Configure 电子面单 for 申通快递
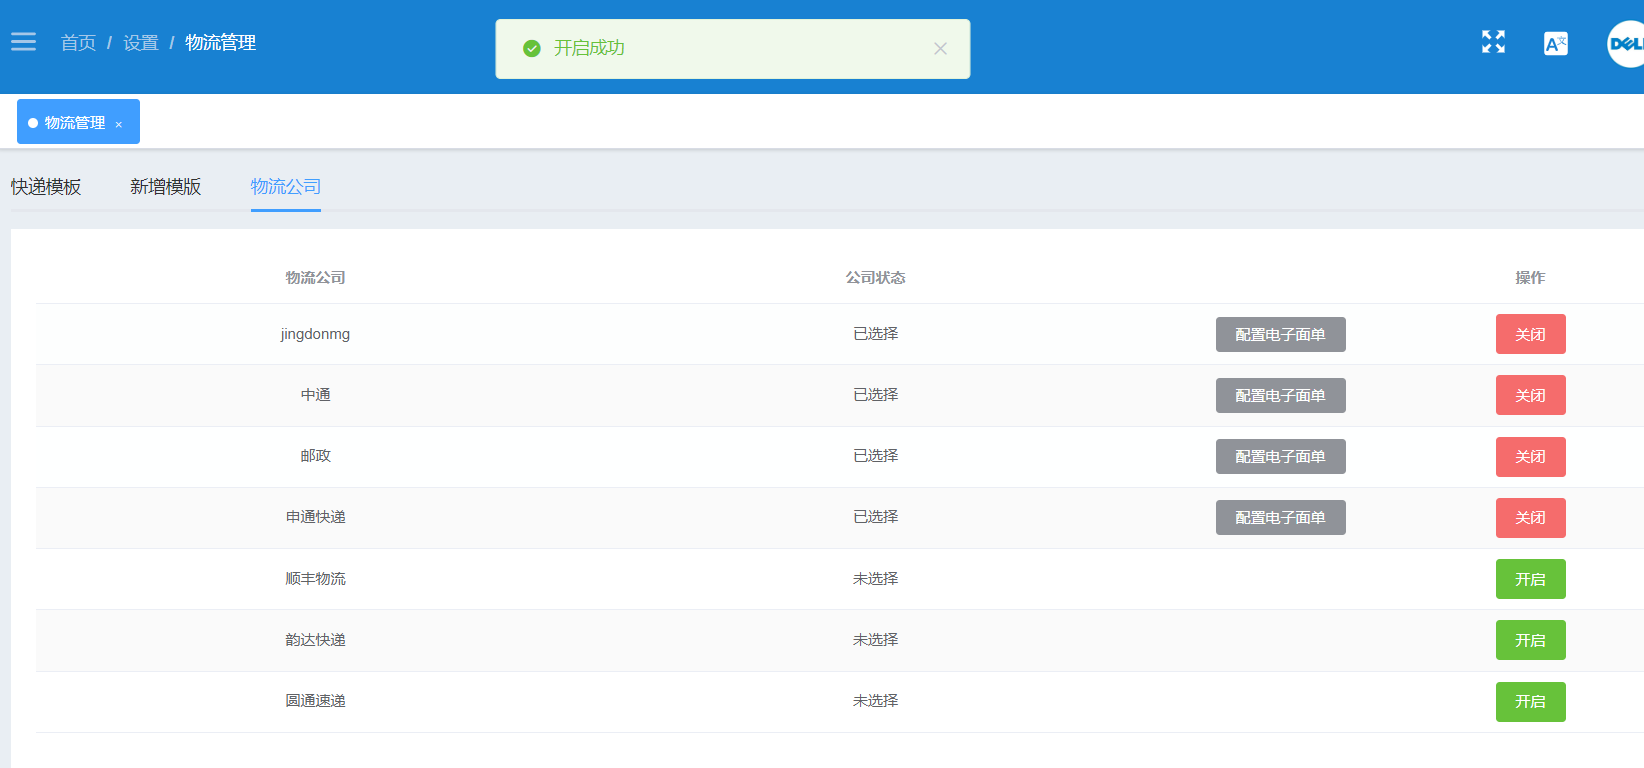 (1281, 518)
